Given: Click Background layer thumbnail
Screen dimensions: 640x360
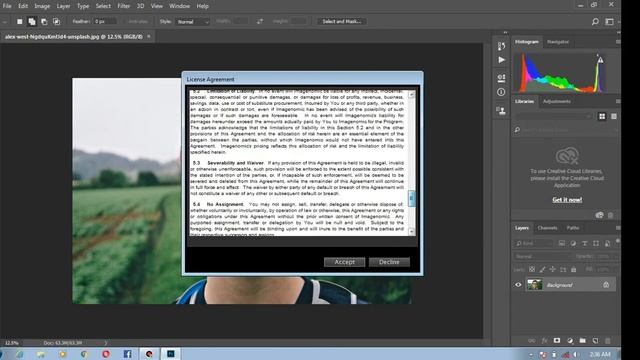Looking at the screenshot, I should tap(534, 284).
